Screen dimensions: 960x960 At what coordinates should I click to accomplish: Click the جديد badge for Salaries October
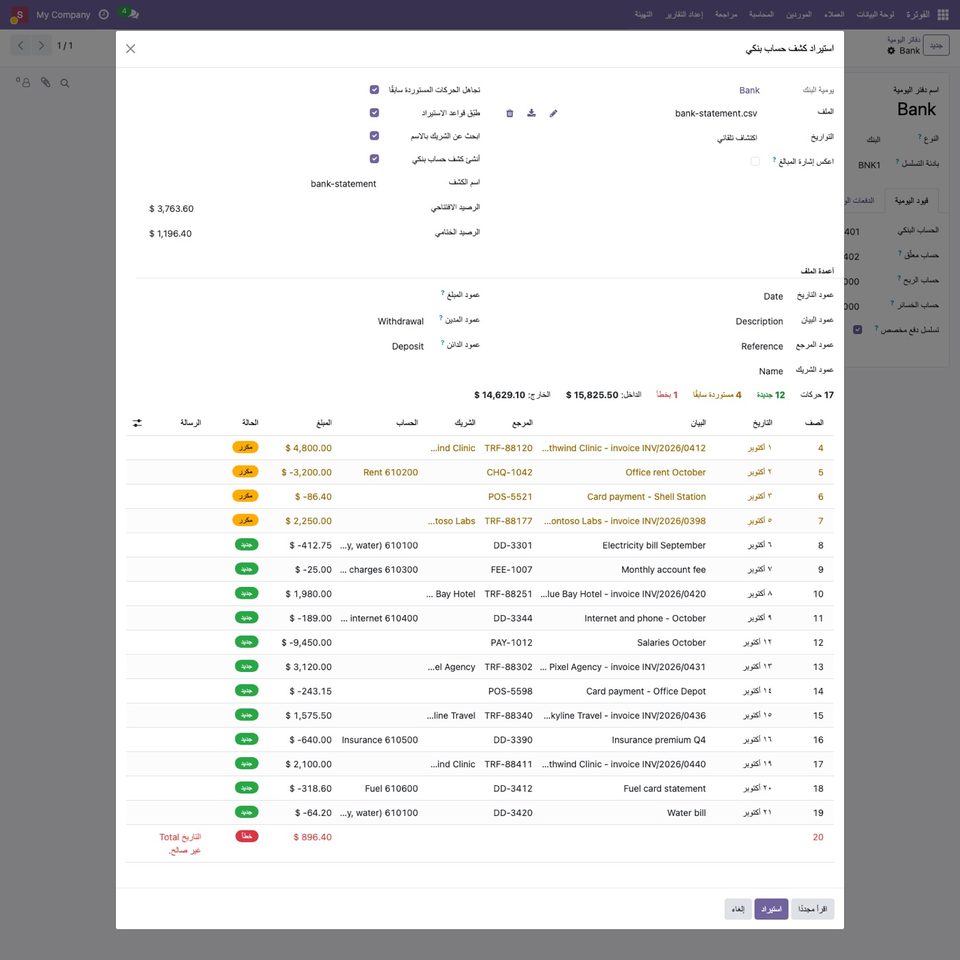pos(247,642)
